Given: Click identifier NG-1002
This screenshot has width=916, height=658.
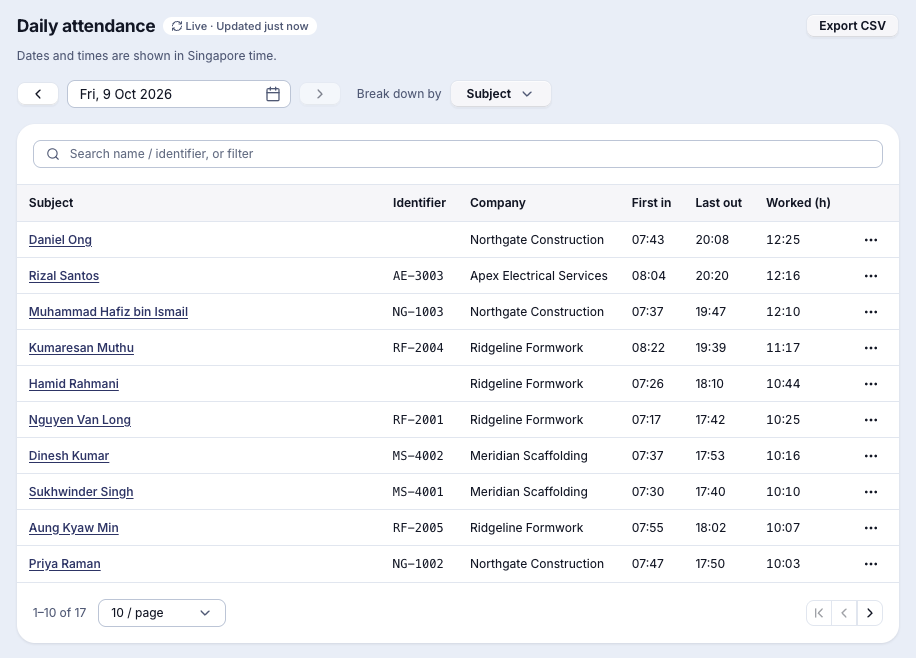Looking at the screenshot, I should (418, 564).
